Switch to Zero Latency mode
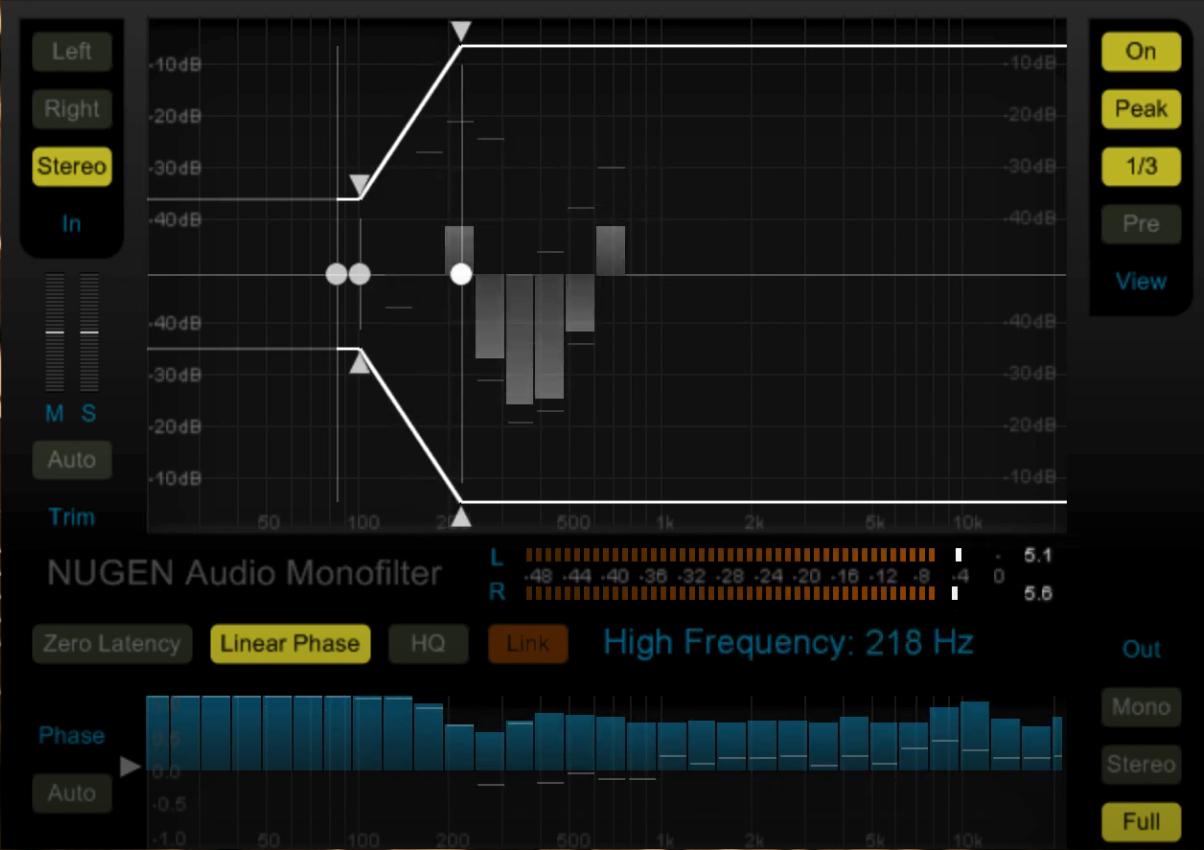Screen dimensions: 1204x850 tap(111, 644)
